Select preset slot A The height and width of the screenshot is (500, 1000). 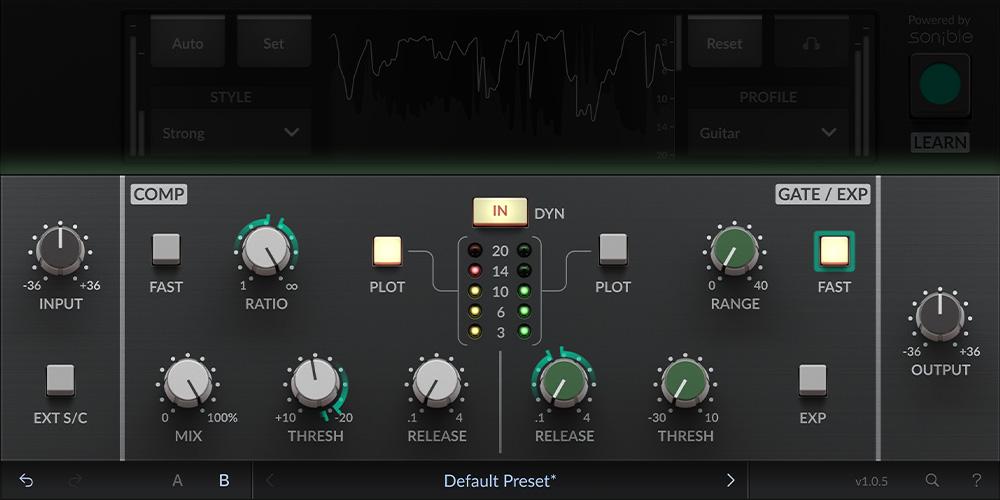tap(177, 480)
